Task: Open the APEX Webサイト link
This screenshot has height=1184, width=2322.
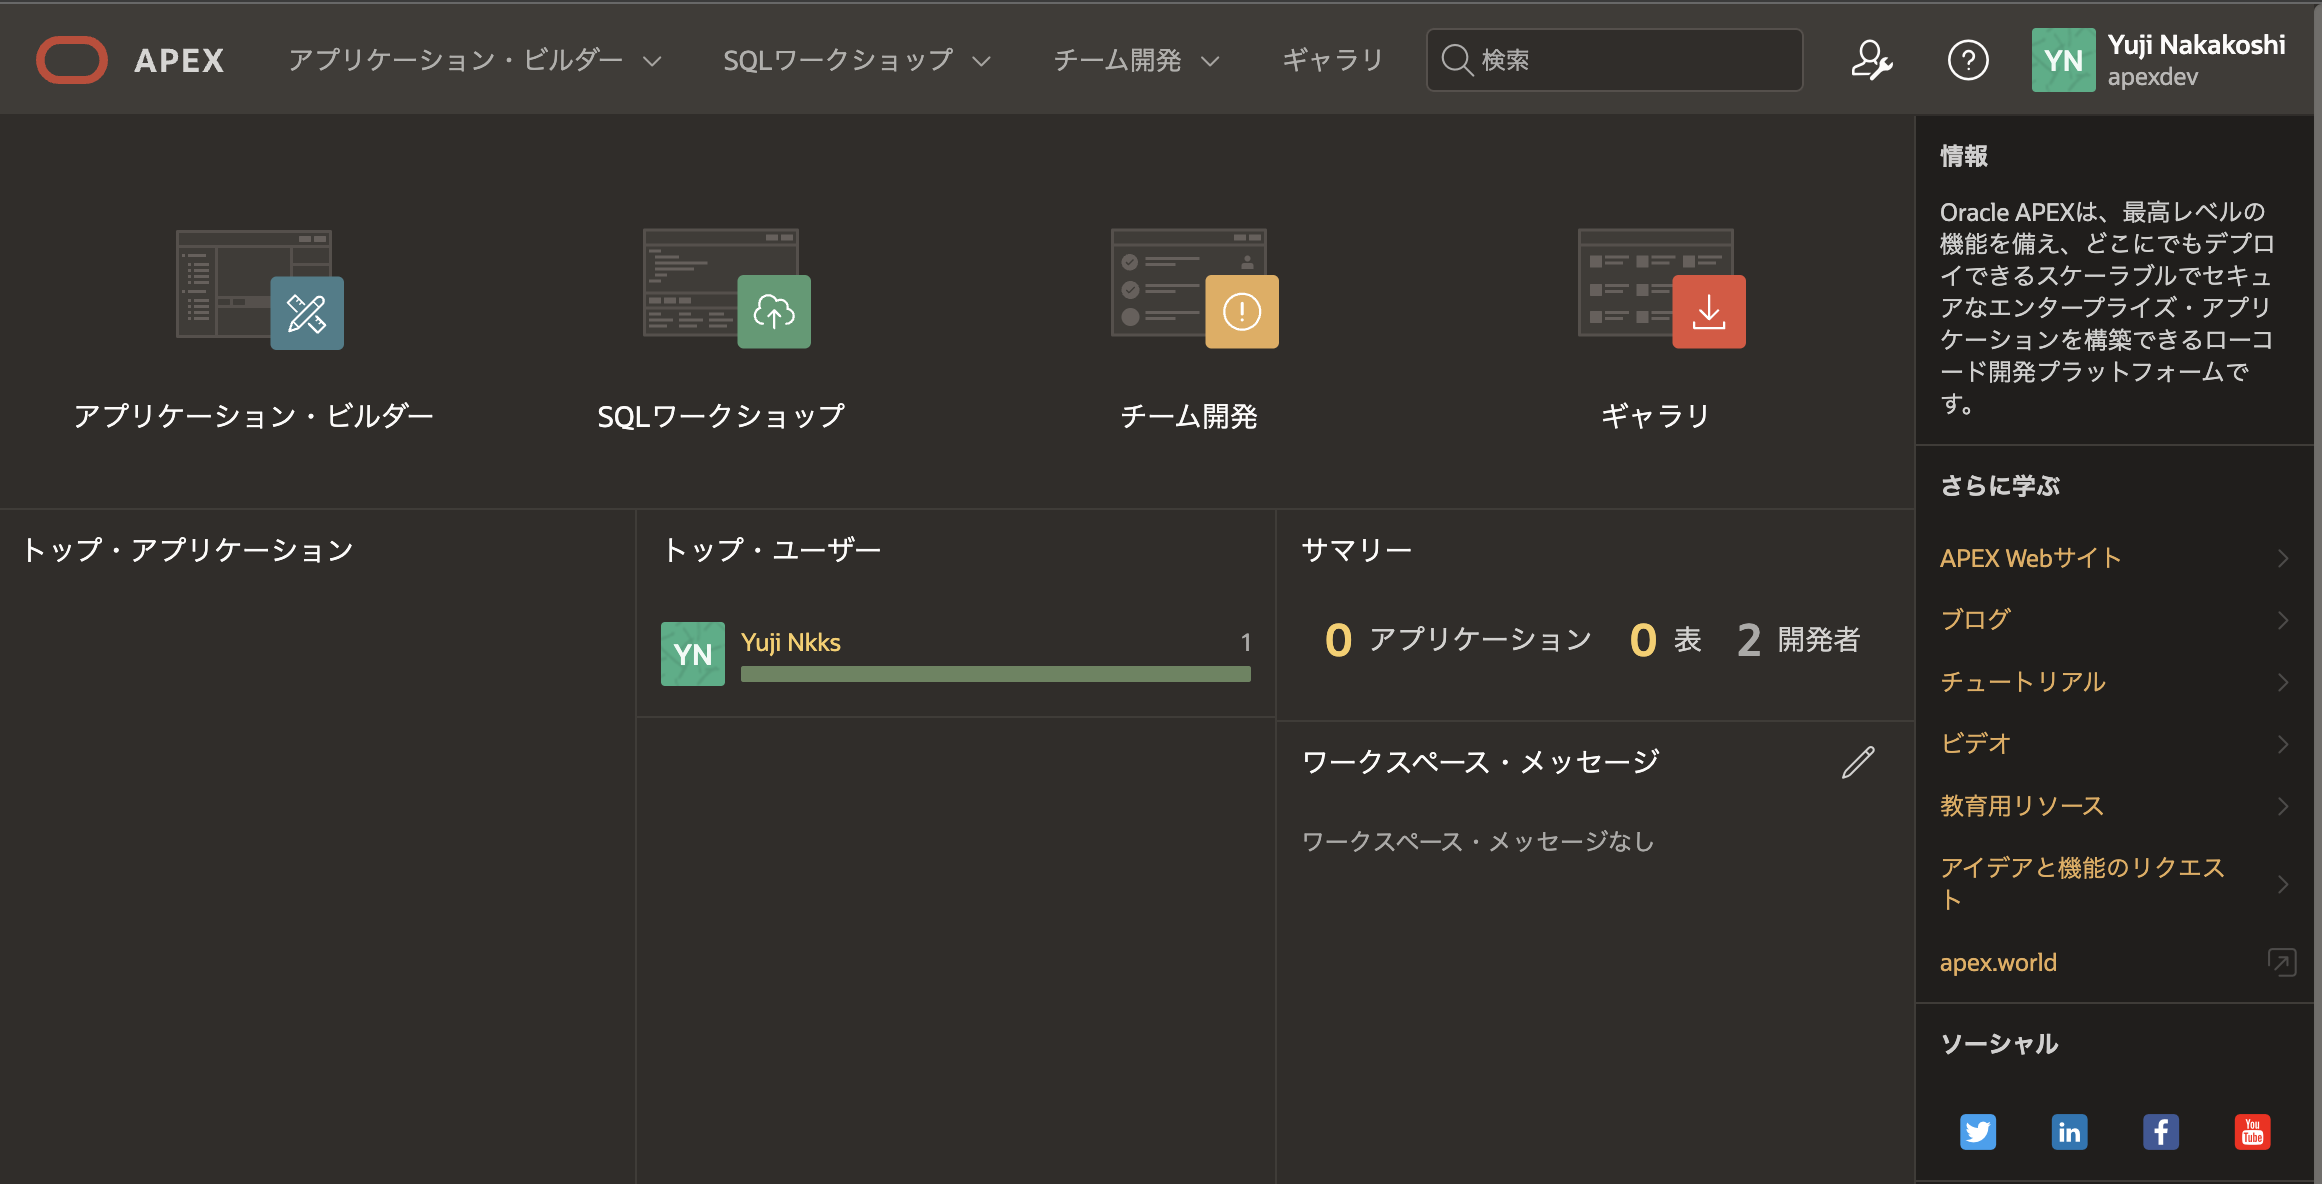Action: 2030,558
